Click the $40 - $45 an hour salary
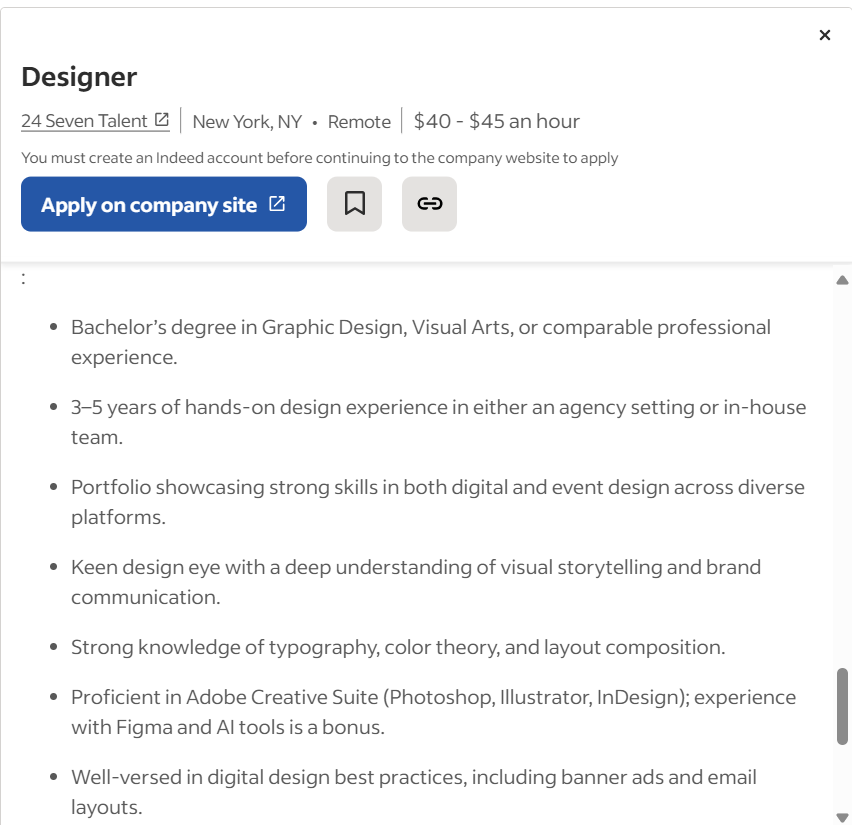852x825 pixels. pos(496,122)
